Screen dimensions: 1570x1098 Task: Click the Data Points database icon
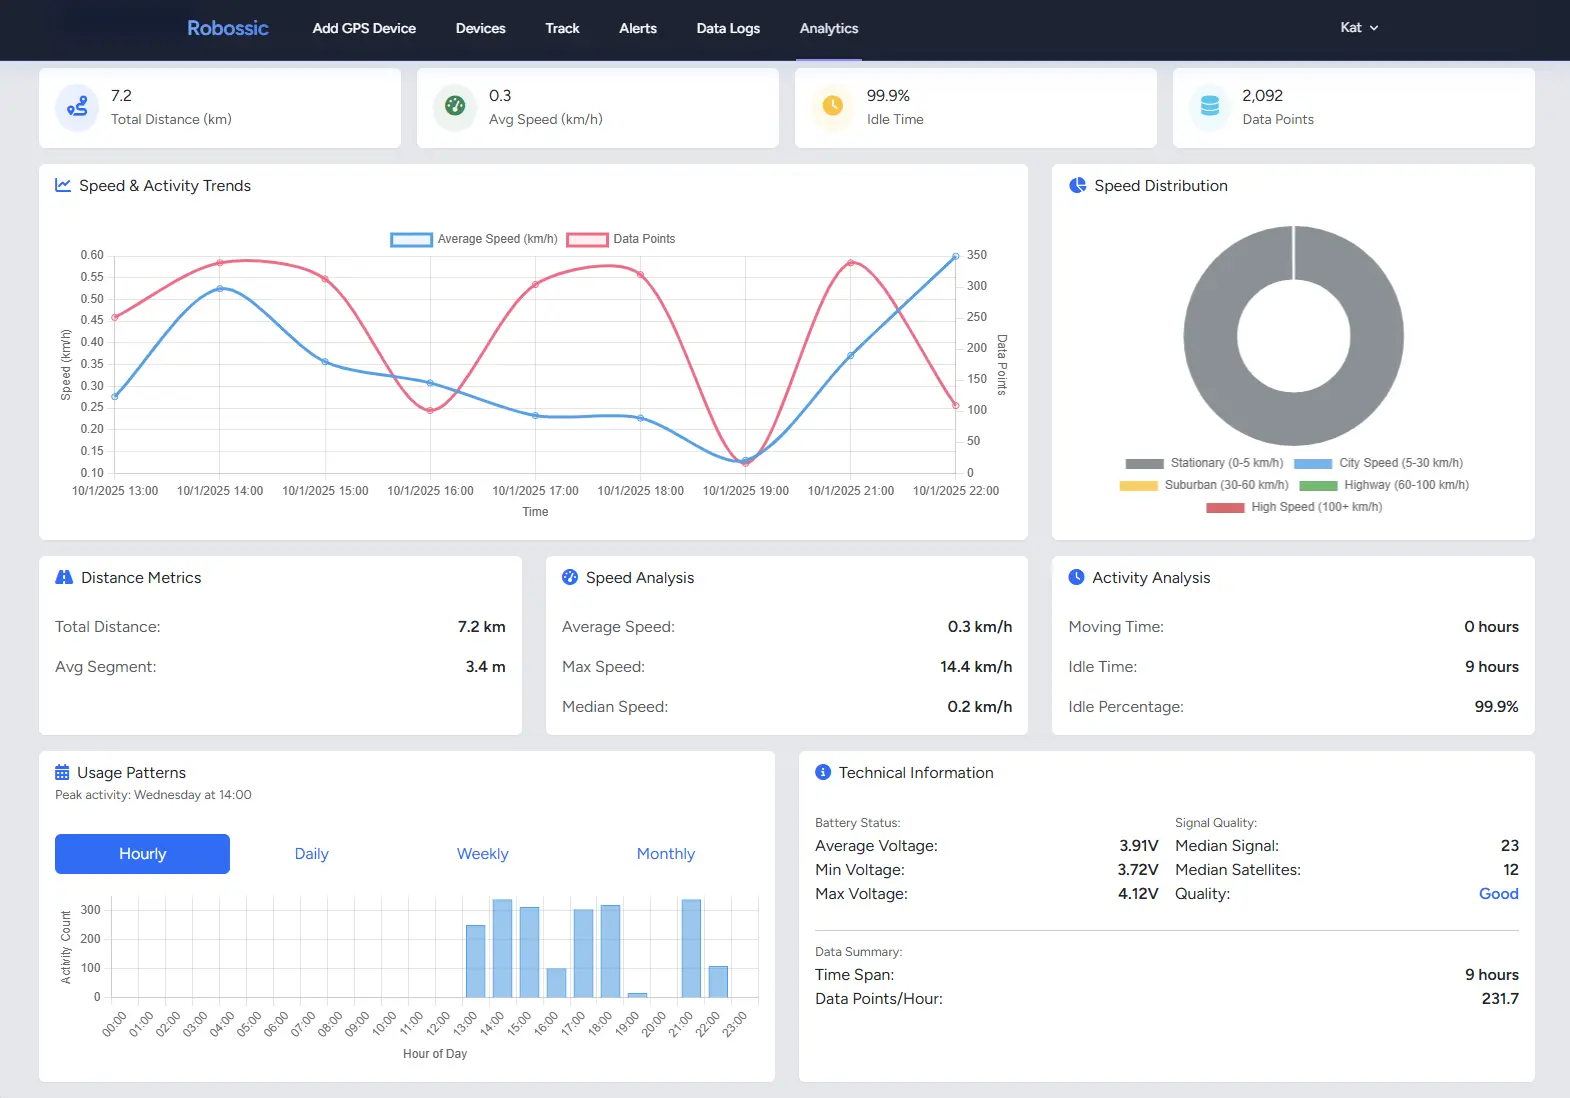(x=1210, y=107)
